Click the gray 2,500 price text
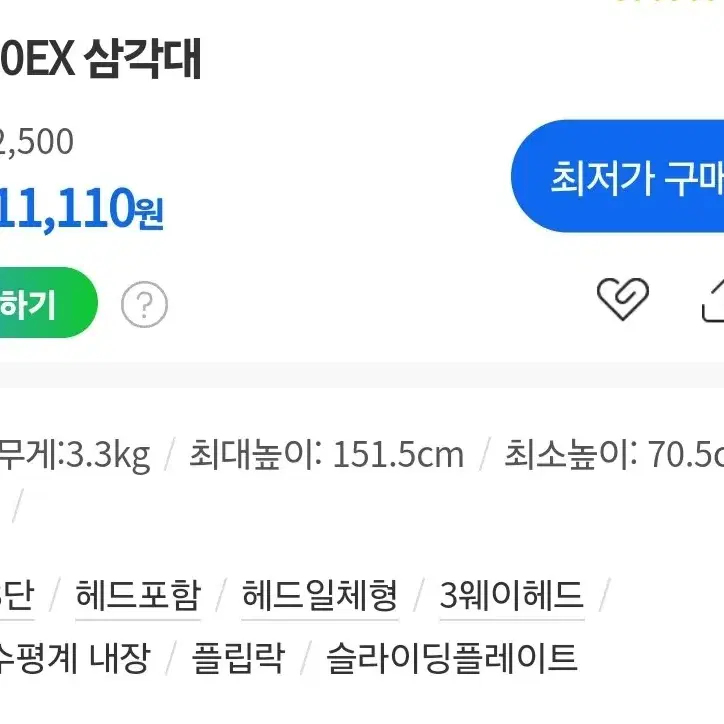This screenshot has width=724, height=724. (36, 141)
